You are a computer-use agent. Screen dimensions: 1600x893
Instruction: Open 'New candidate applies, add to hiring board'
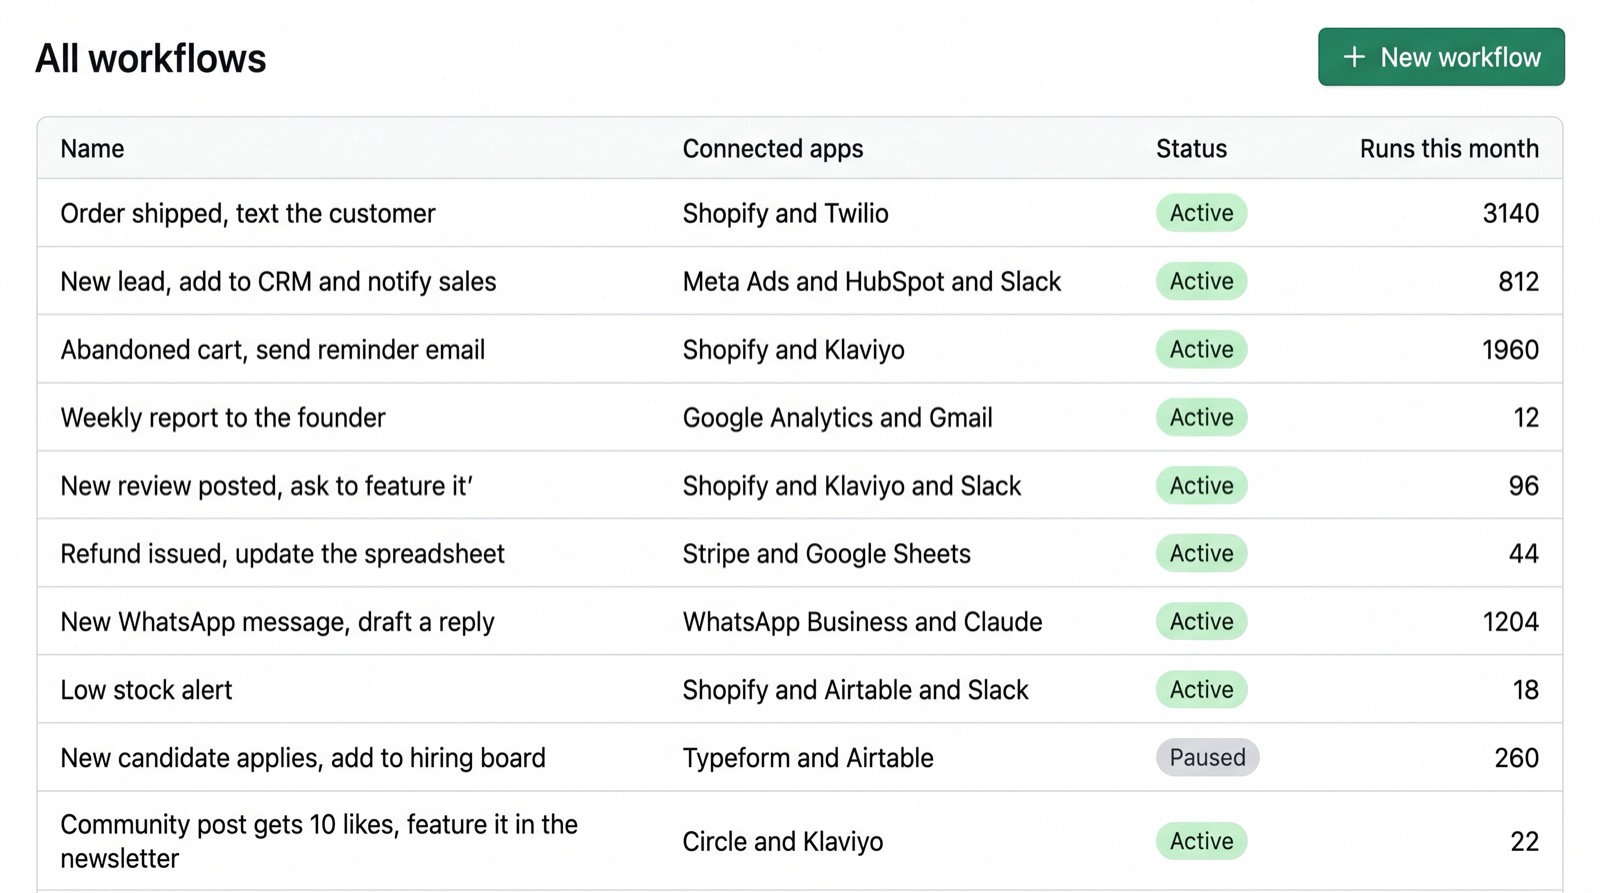coord(303,757)
